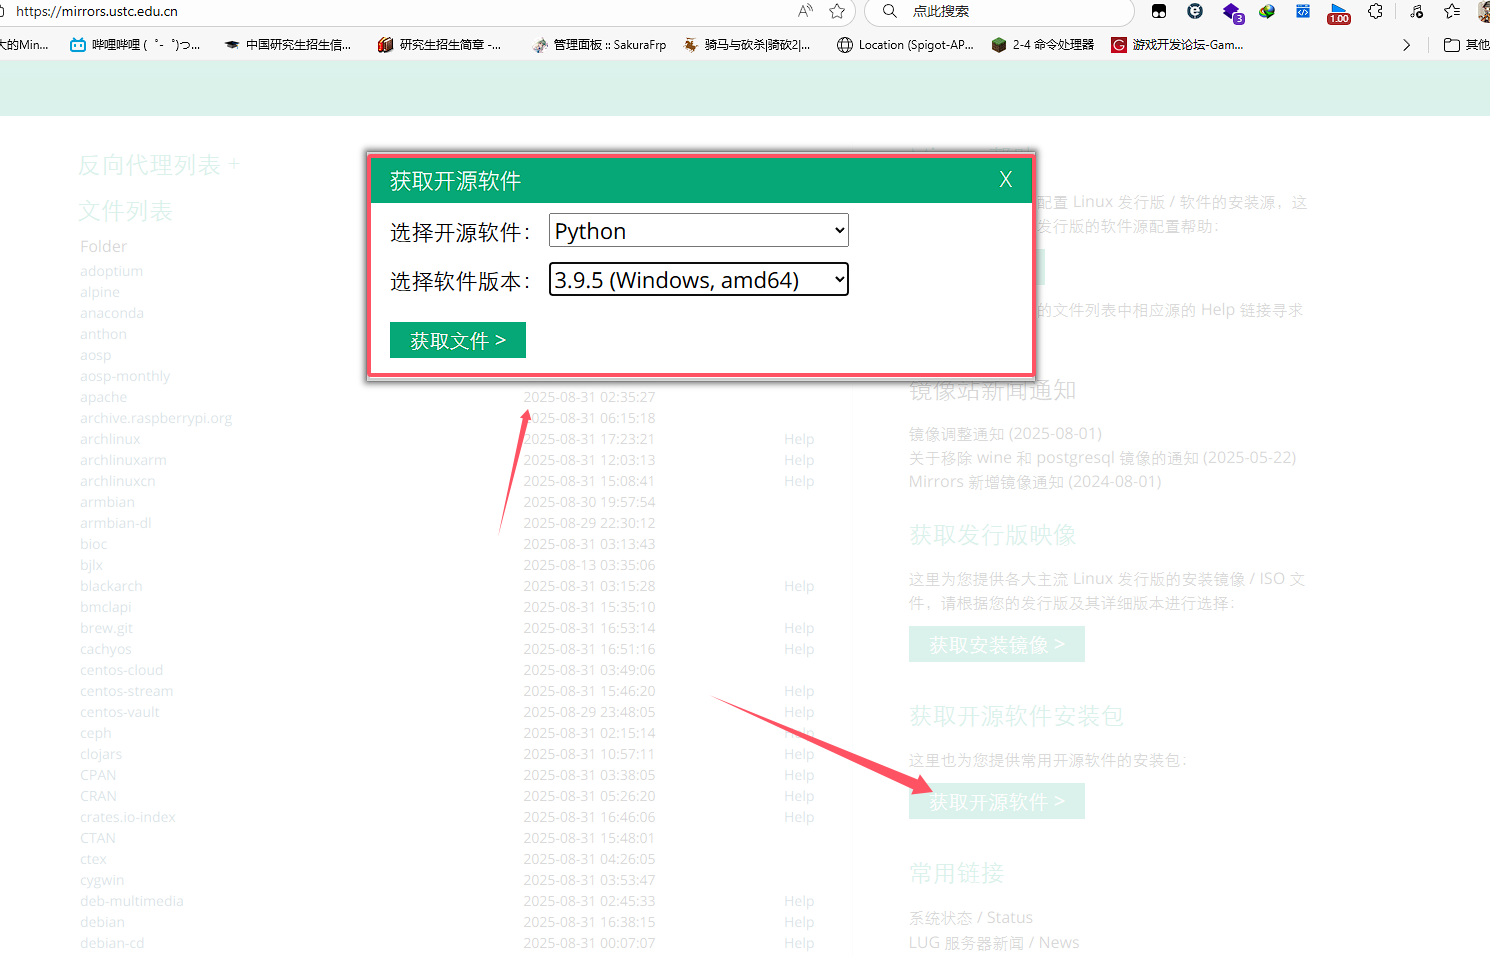The width and height of the screenshot is (1490, 956).
Task: Open the Bilibili bookmark
Action: [x=135, y=45]
